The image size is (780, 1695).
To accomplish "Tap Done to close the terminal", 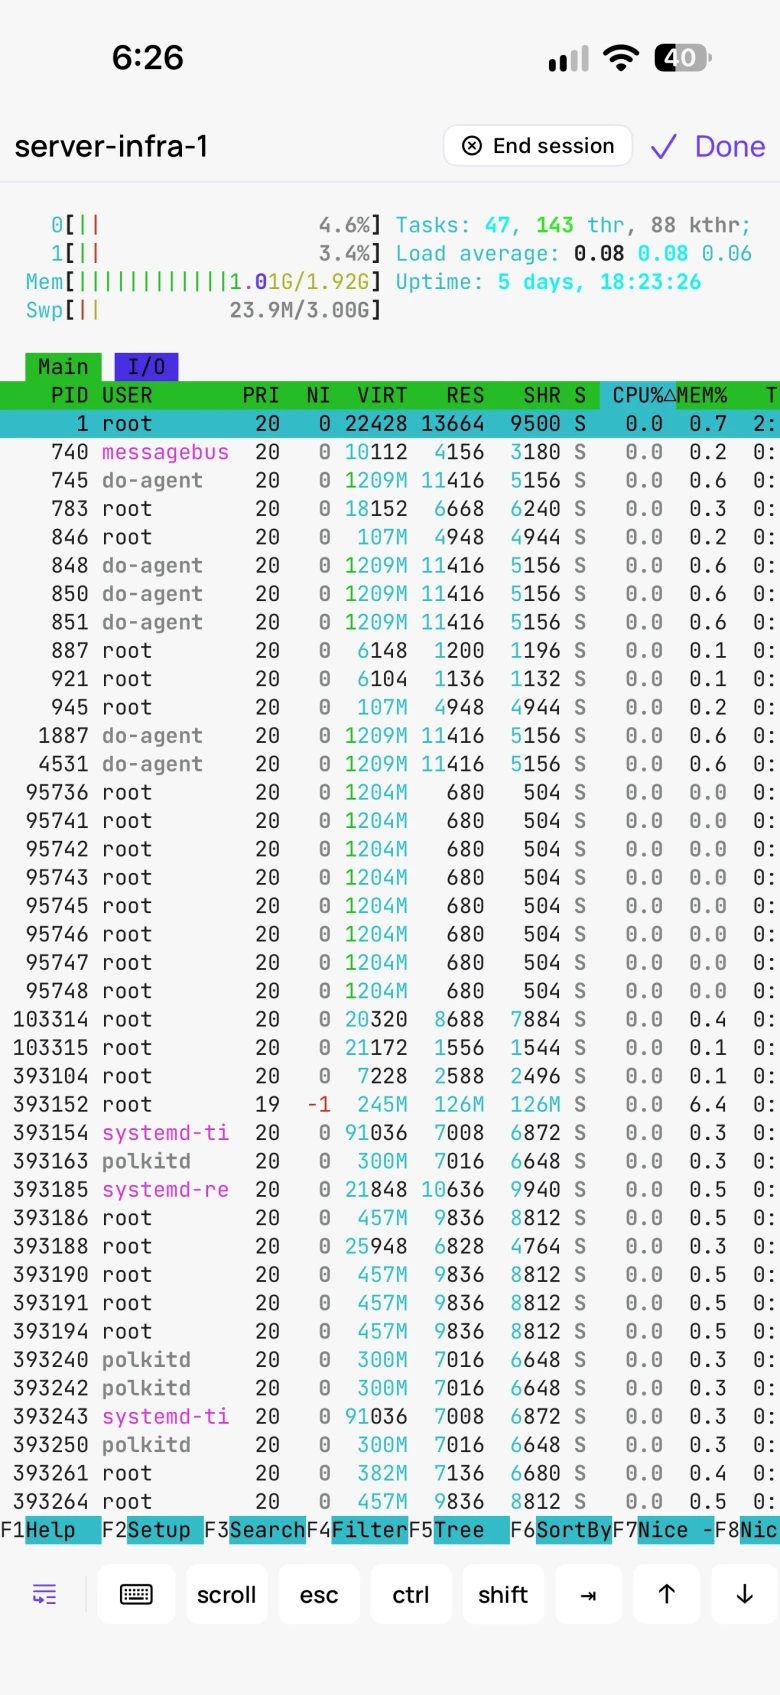I will click(x=708, y=147).
